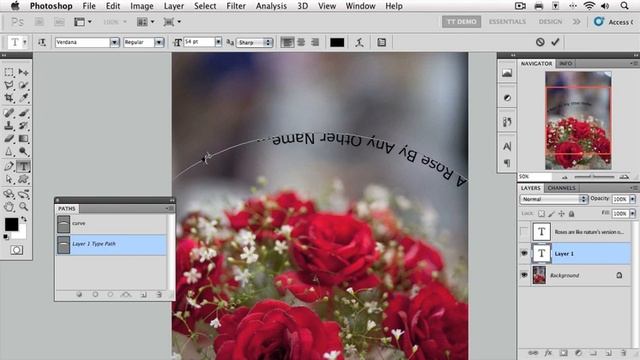Open the Filter menu
The height and width of the screenshot is (360, 640).
(x=236, y=6)
